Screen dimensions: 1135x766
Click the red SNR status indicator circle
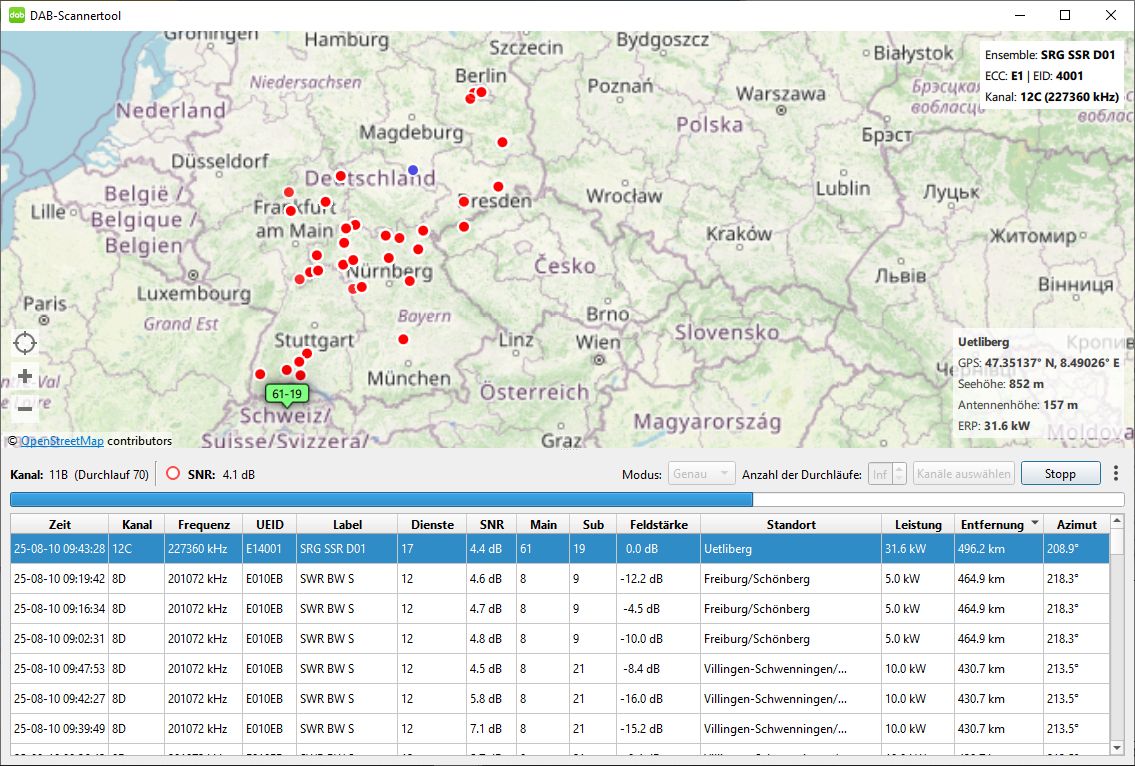click(x=173, y=474)
